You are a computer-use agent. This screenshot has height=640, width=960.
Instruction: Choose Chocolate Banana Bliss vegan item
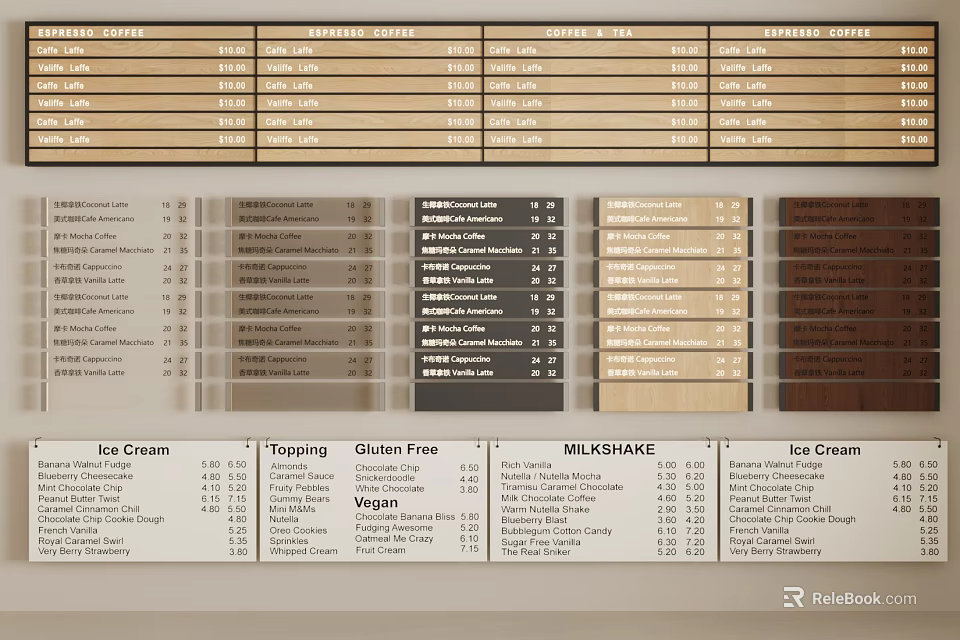(x=405, y=517)
